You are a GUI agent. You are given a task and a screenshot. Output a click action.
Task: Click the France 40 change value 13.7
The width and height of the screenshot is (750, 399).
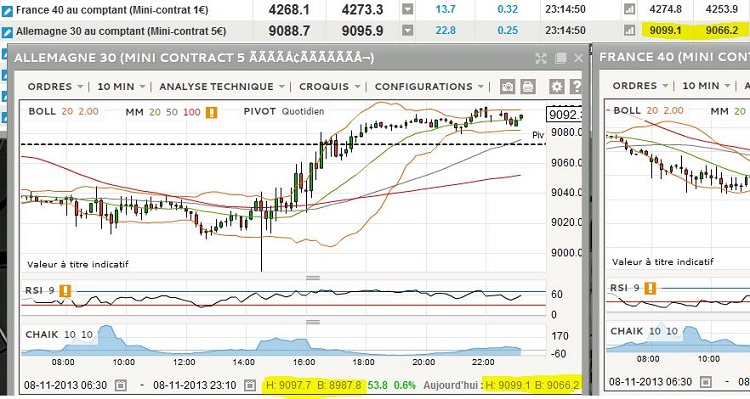click(x=445, y=9)
